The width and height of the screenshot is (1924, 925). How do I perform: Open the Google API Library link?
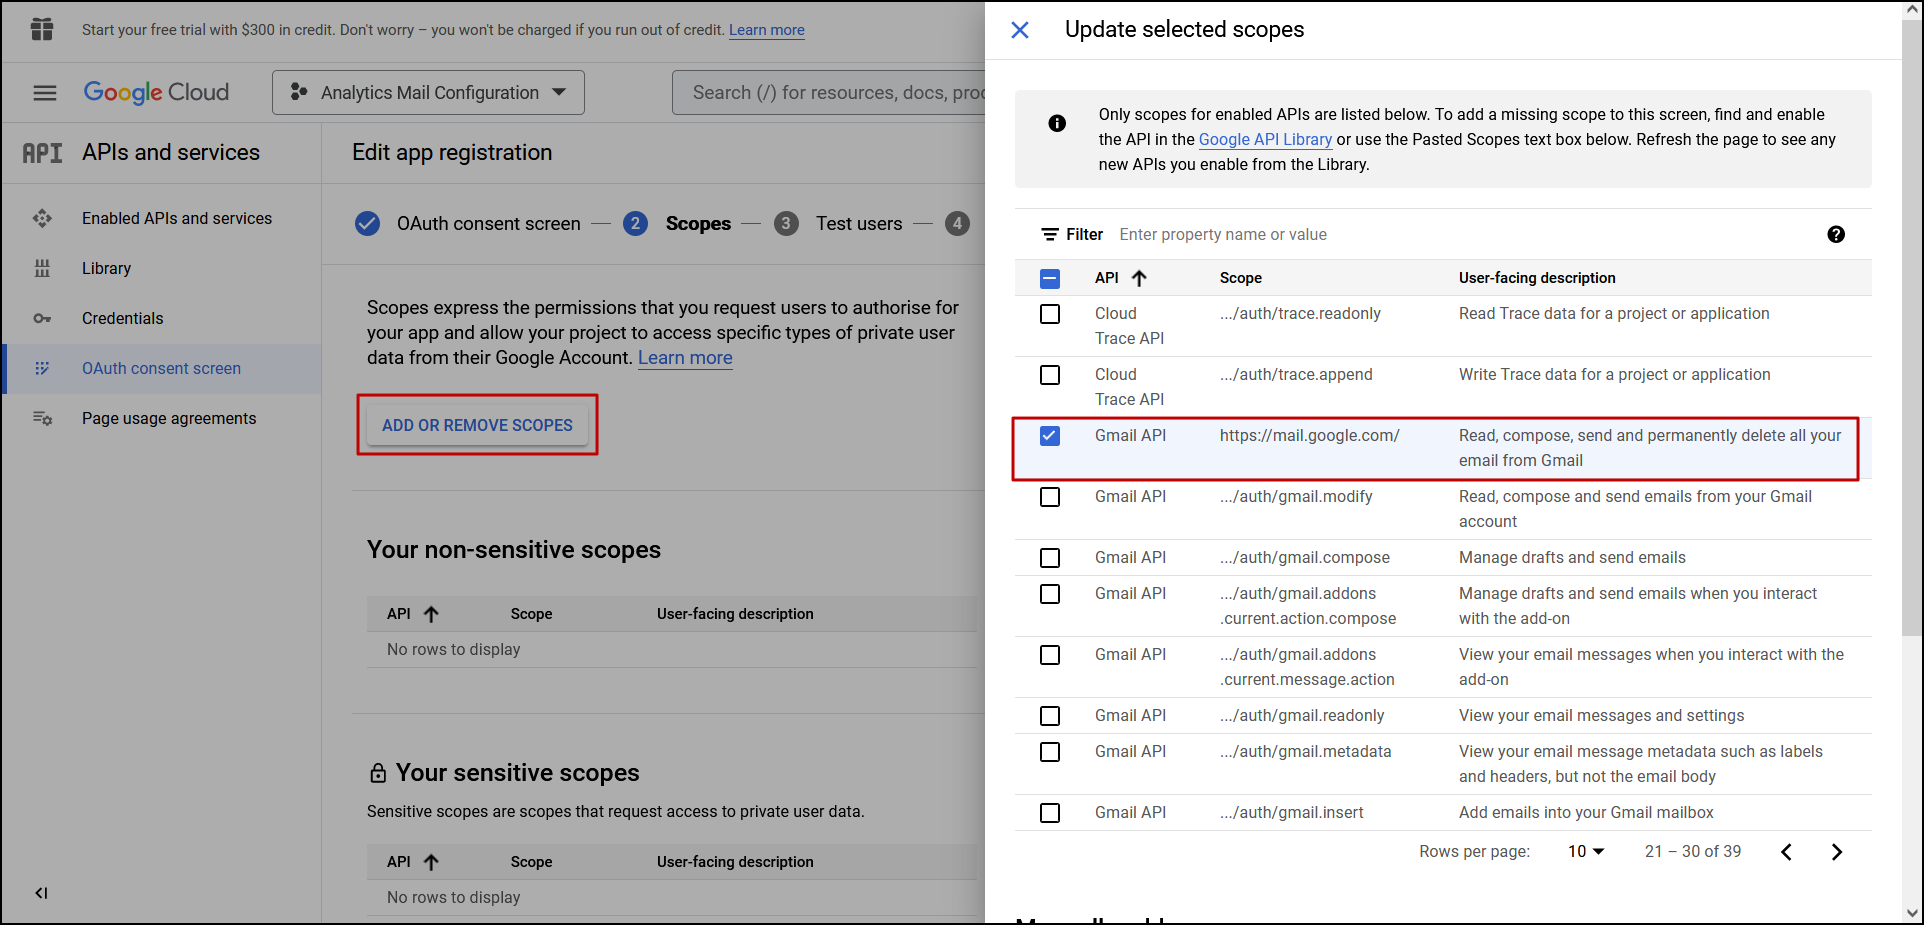[x=1264, y=139]
